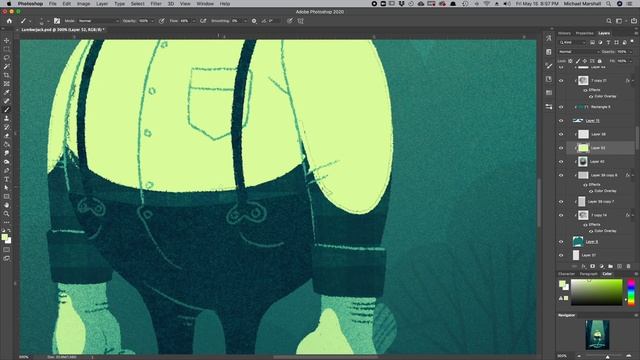
Task: Toggle visibility of 7 copy 14 layer
Action: point(561,215)
